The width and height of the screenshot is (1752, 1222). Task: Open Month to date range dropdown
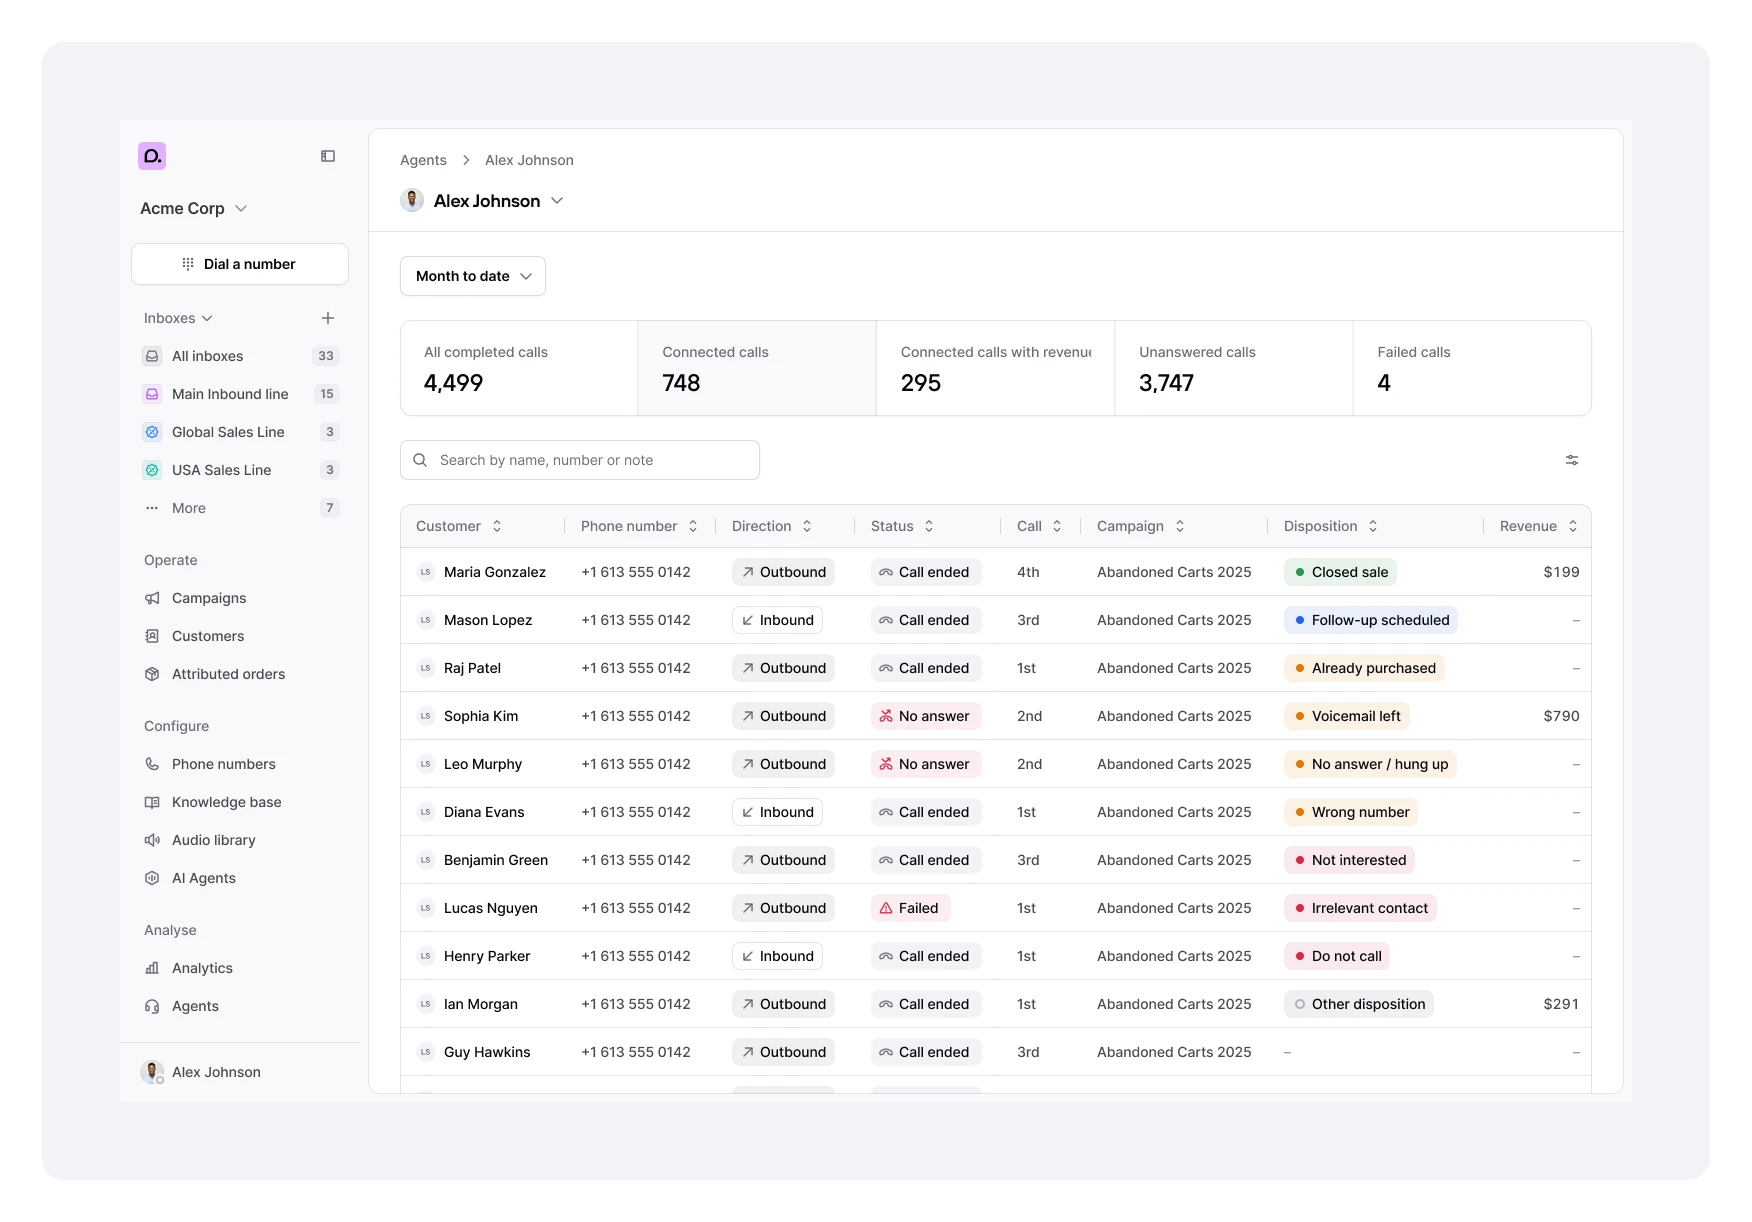[x=473, y=276]
